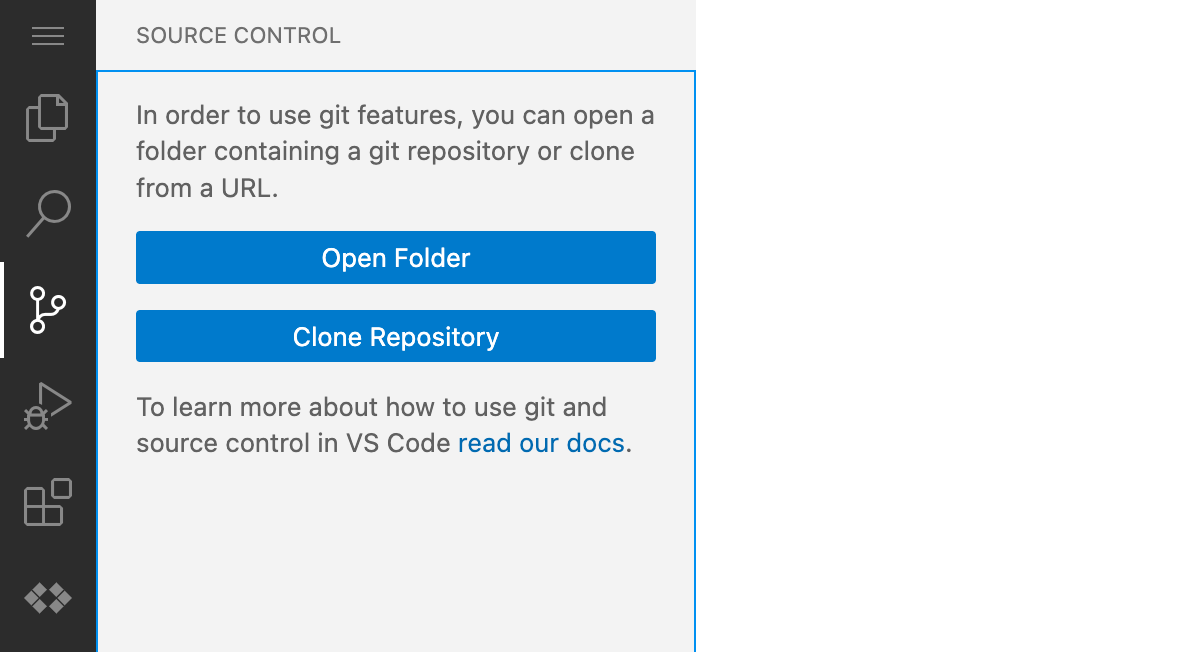Click the divider between side bar and editor
Image resolution: width=1192 pixels, height=652 pixels.
pyautogui.click(x=696, y=326)
